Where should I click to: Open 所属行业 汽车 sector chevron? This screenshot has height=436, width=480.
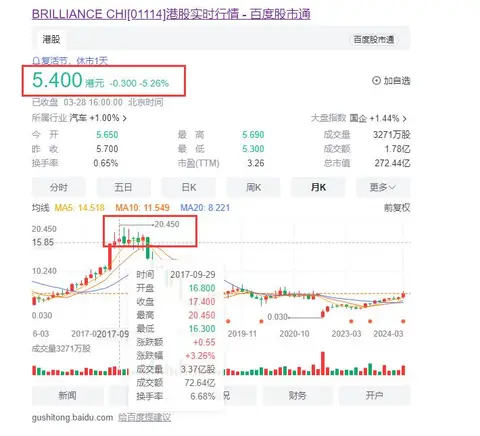click(125, 118)
